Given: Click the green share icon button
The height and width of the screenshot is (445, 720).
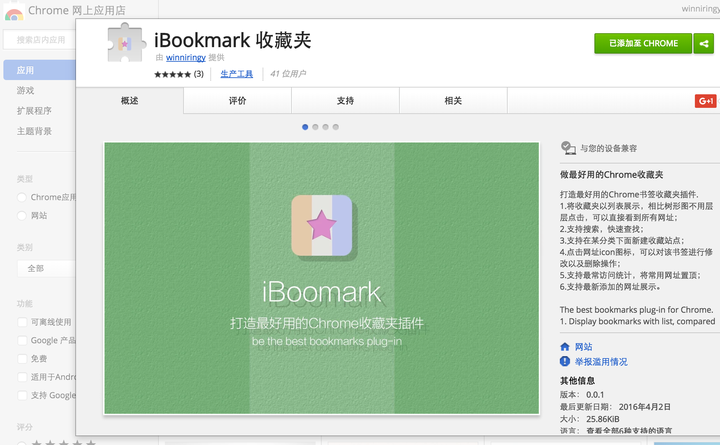Looking at the screenshot, I should 703,44.
